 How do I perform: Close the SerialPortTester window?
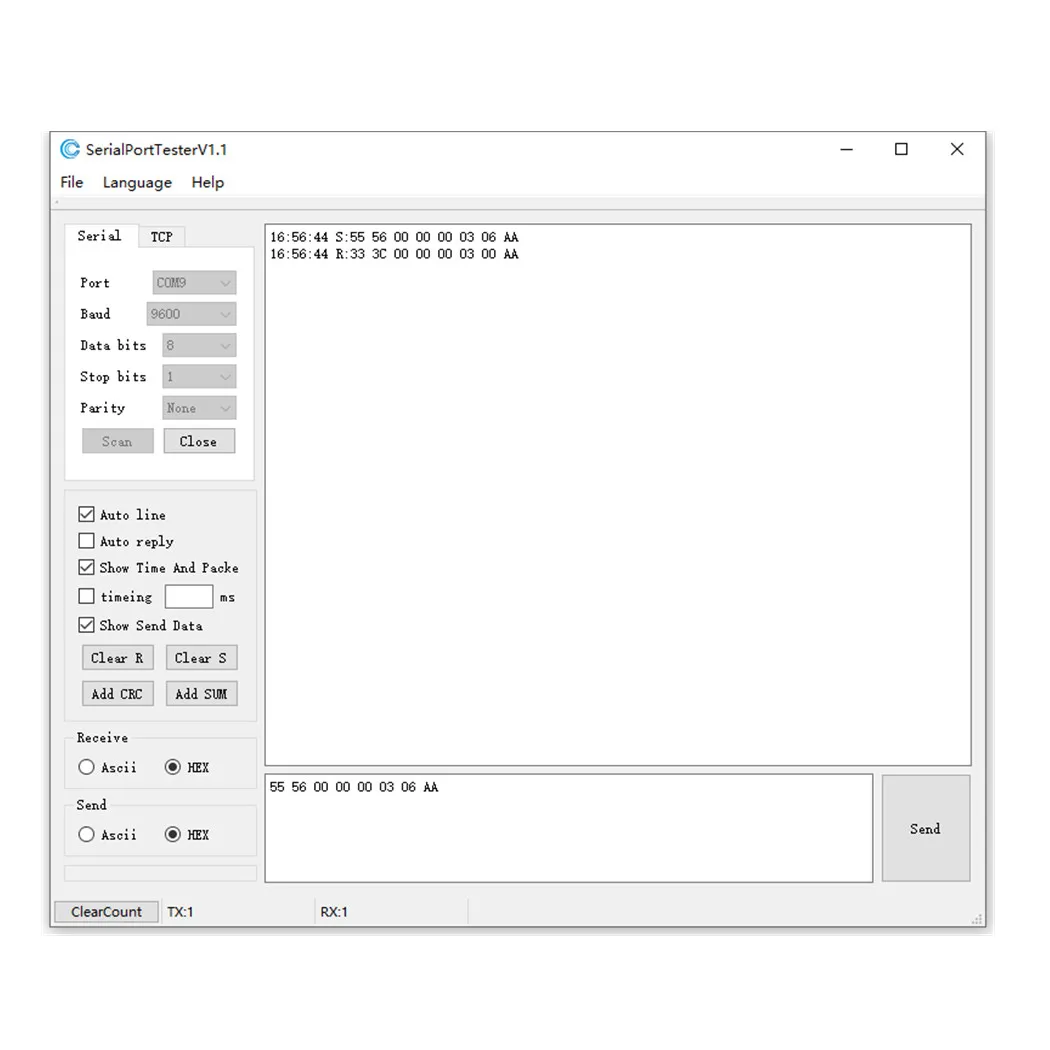point(957,149)
